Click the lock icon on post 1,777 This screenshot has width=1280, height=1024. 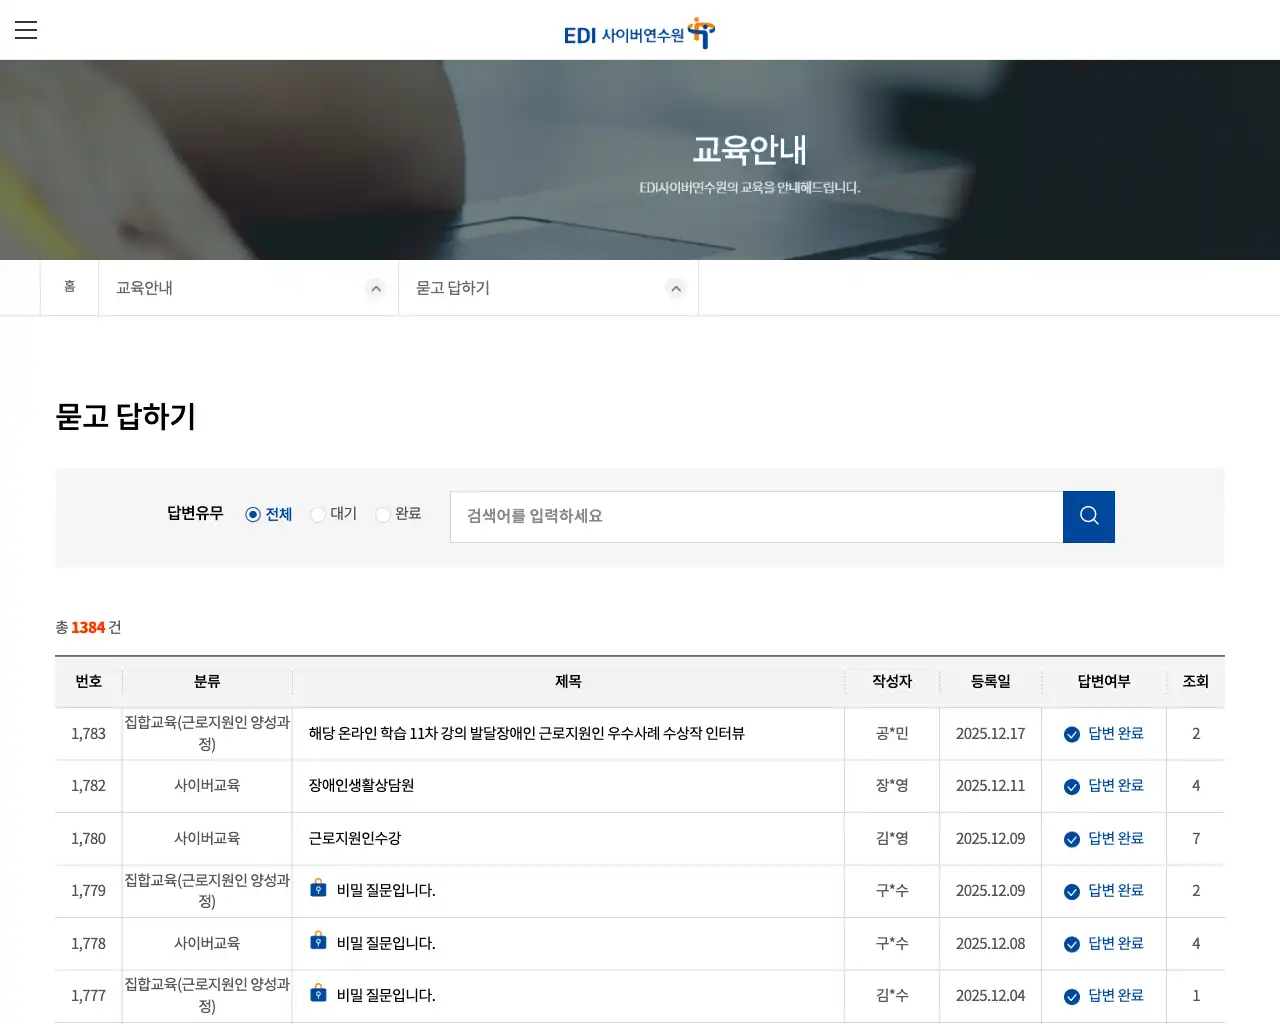click(318, 995)
